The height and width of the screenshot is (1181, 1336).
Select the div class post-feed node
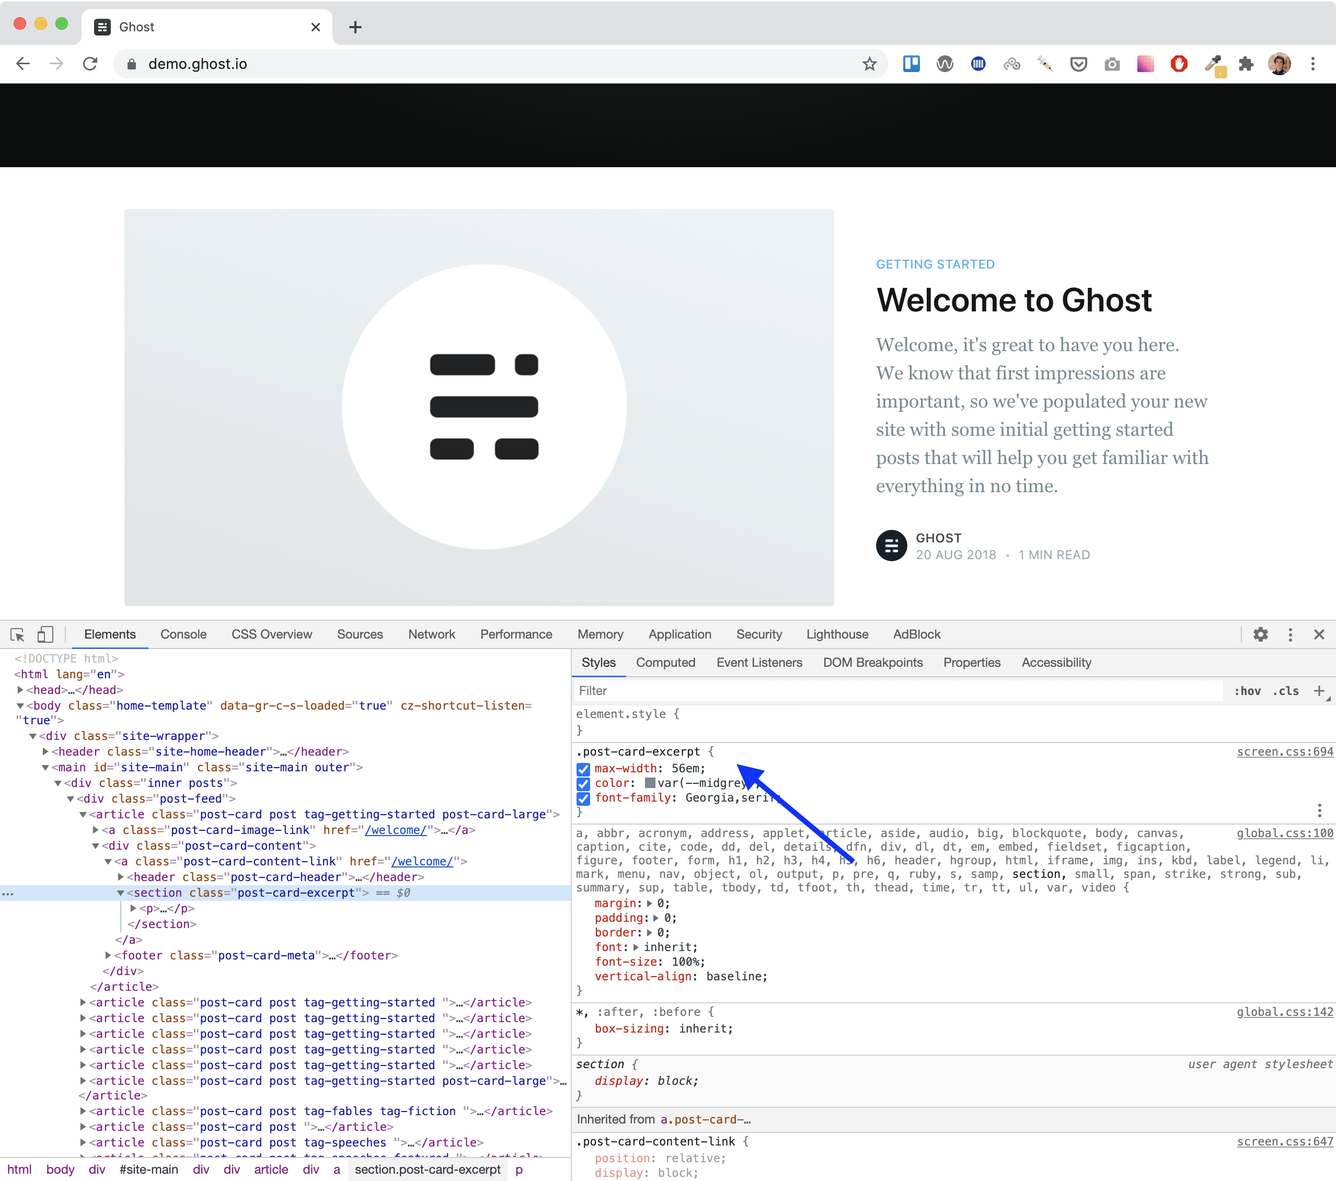point(157,799)
